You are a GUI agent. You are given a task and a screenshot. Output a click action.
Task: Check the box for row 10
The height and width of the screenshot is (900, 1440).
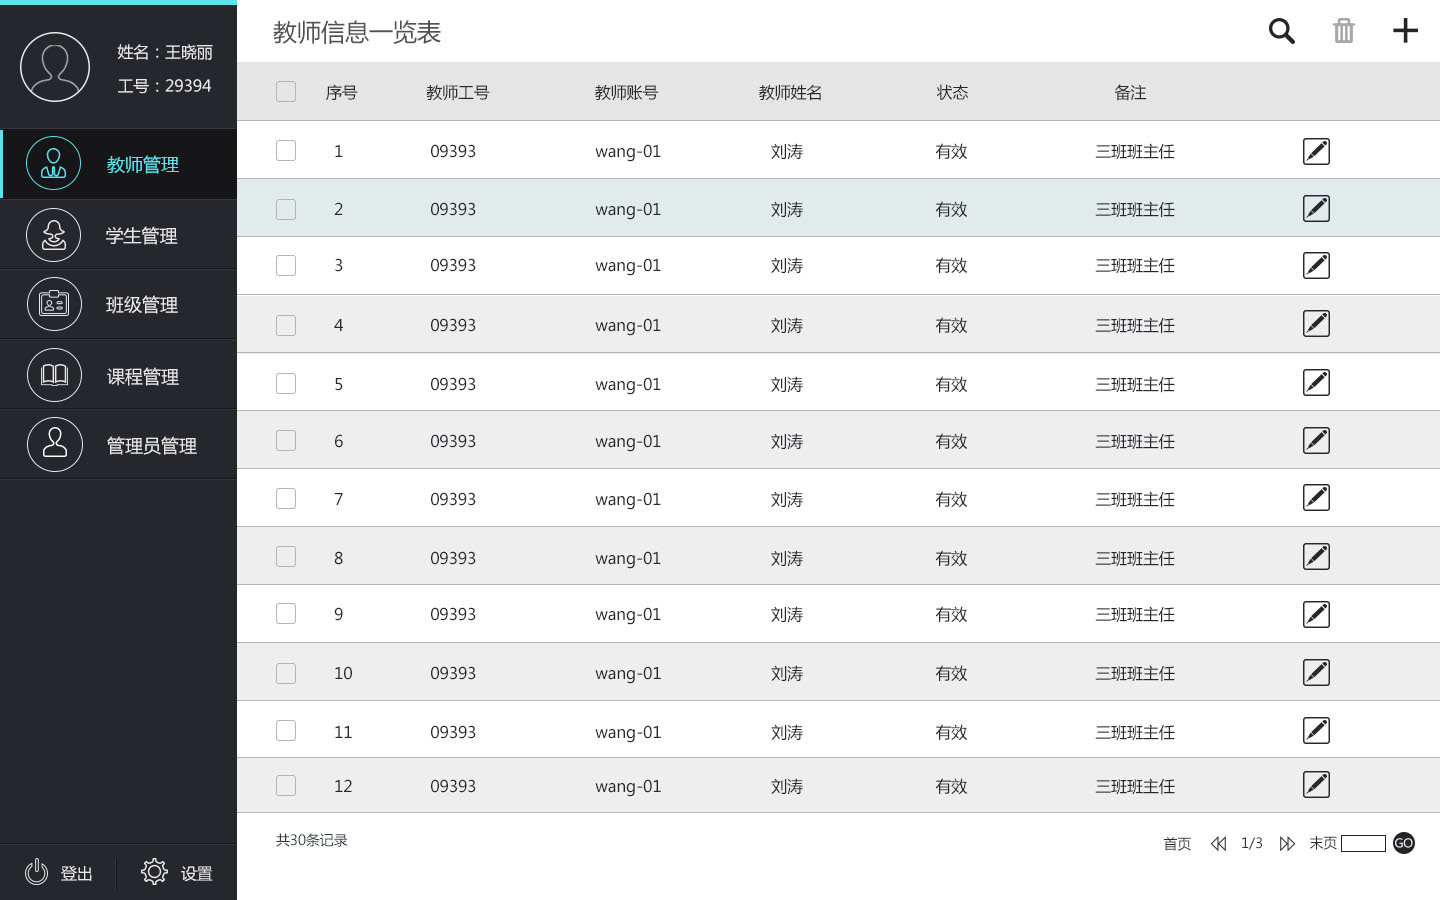tap(286, 673)
